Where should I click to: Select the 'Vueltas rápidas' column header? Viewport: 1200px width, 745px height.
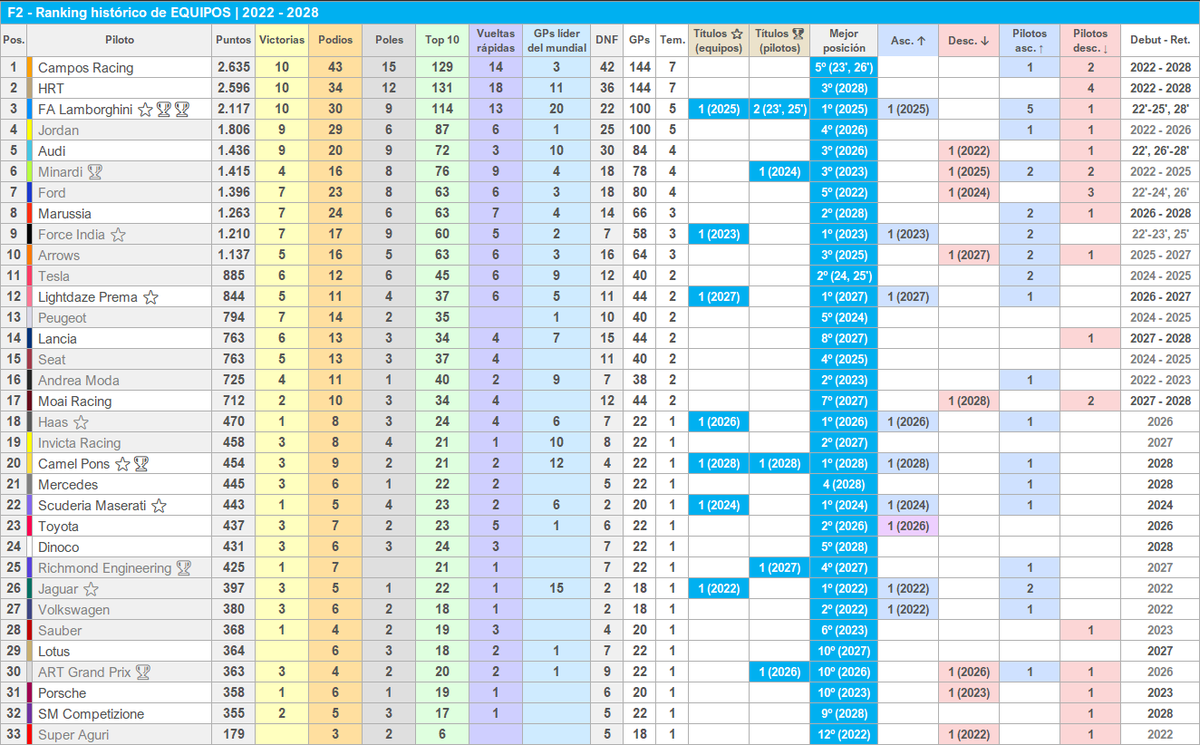click(496, 41)
